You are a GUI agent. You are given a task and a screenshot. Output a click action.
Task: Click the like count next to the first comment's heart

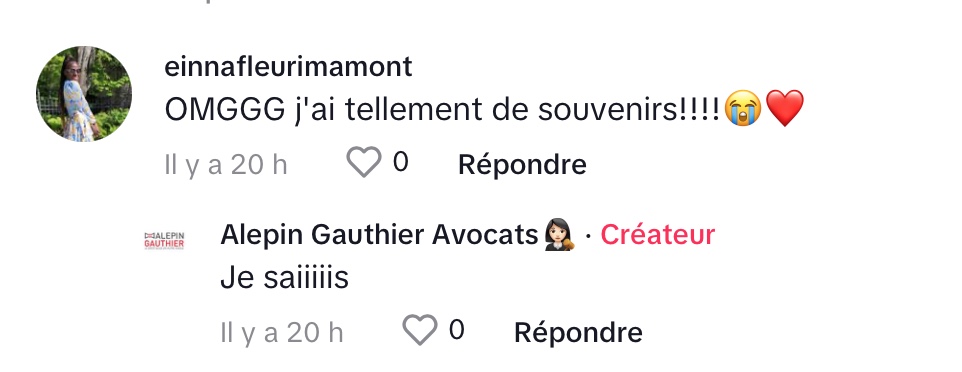[x=401, y=162]
